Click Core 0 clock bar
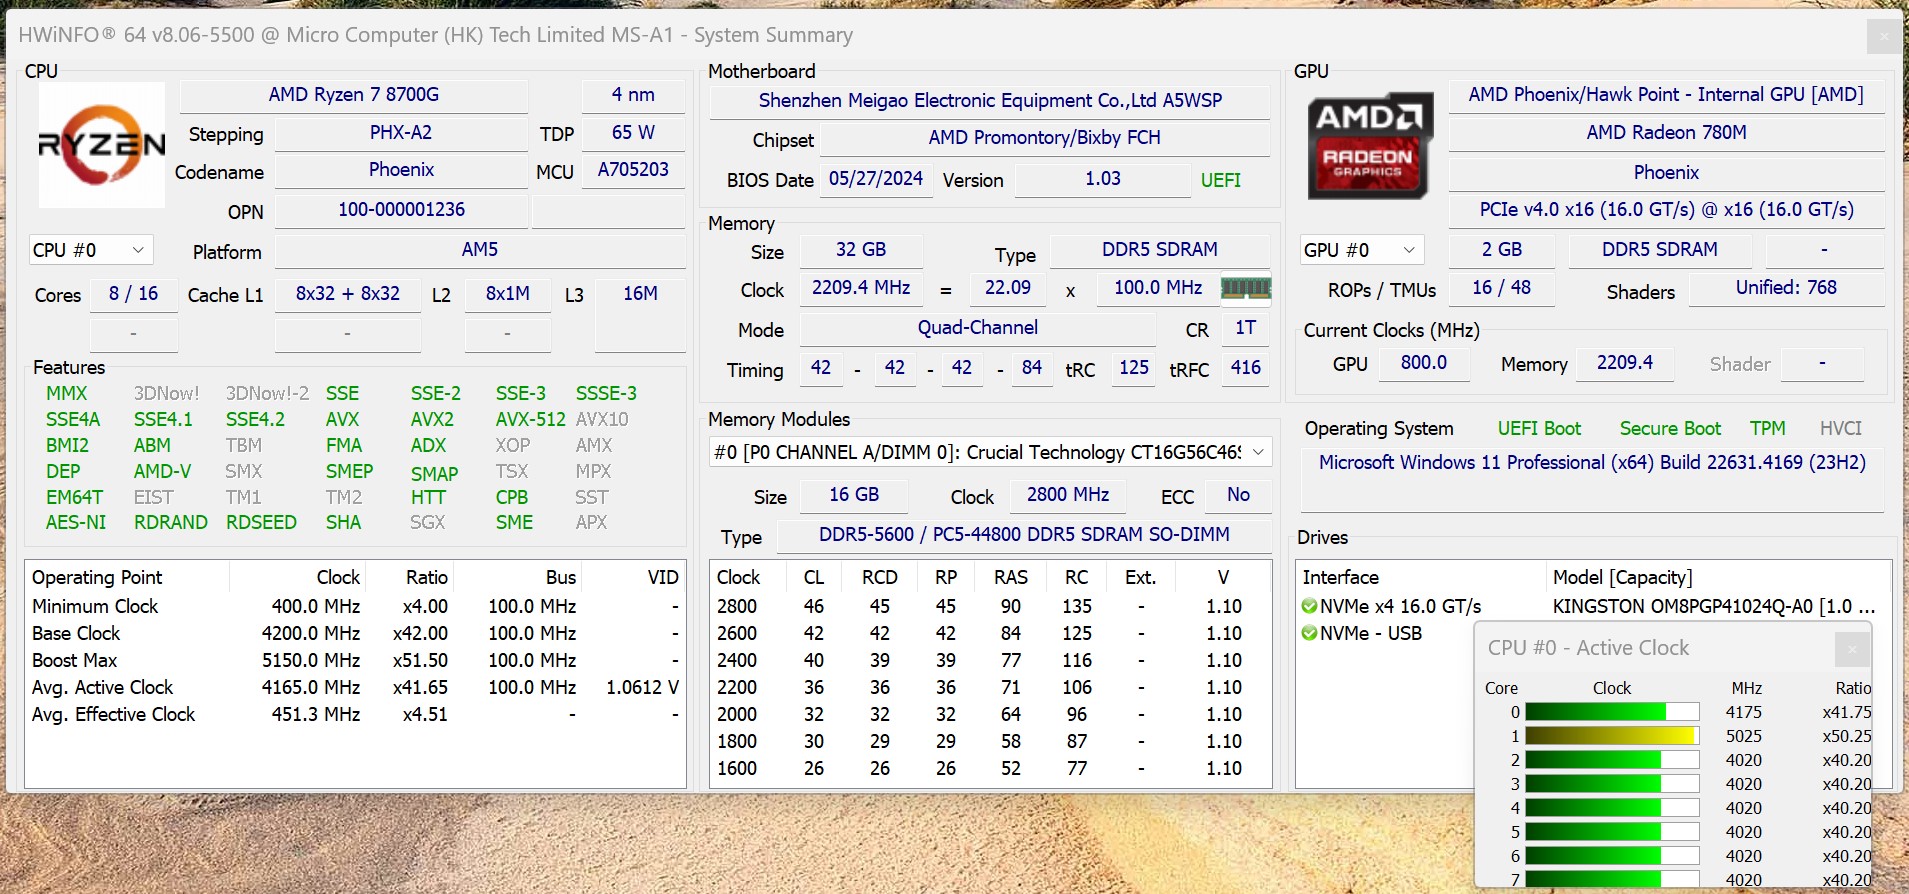Screen dimensions: 1909x894 coord(1612,712)
